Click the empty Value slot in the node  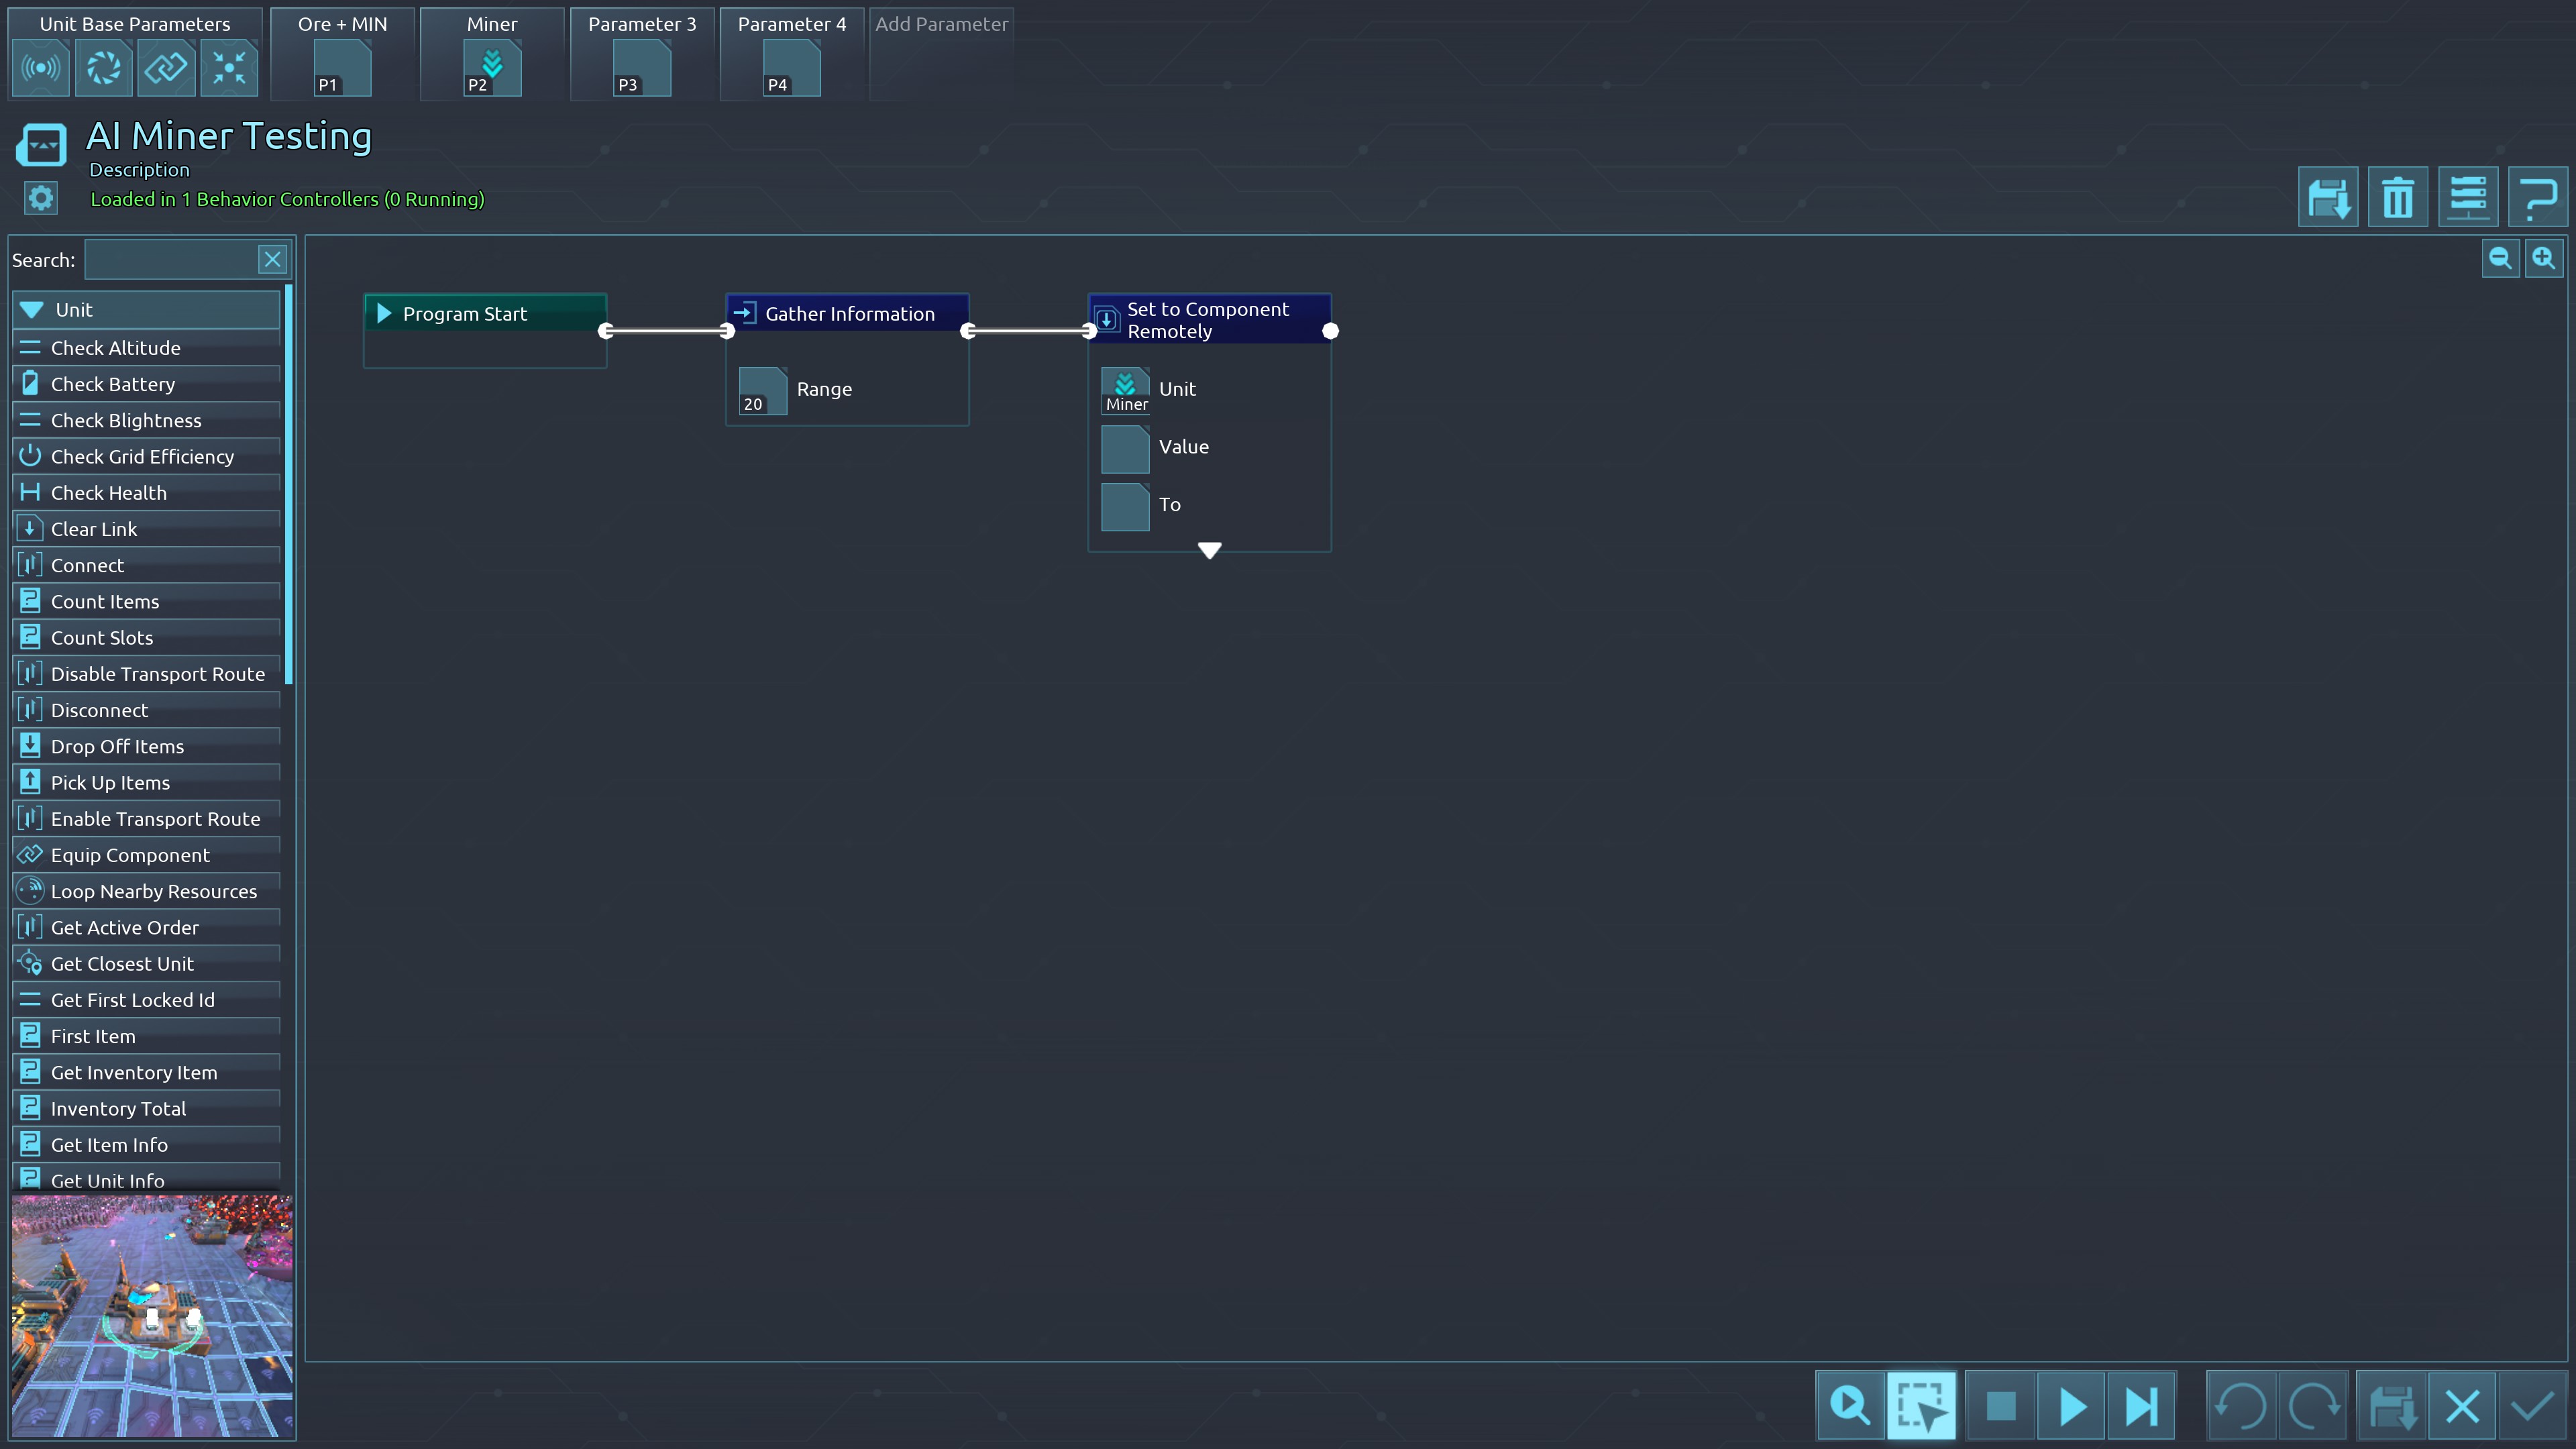click(1125, 448)
